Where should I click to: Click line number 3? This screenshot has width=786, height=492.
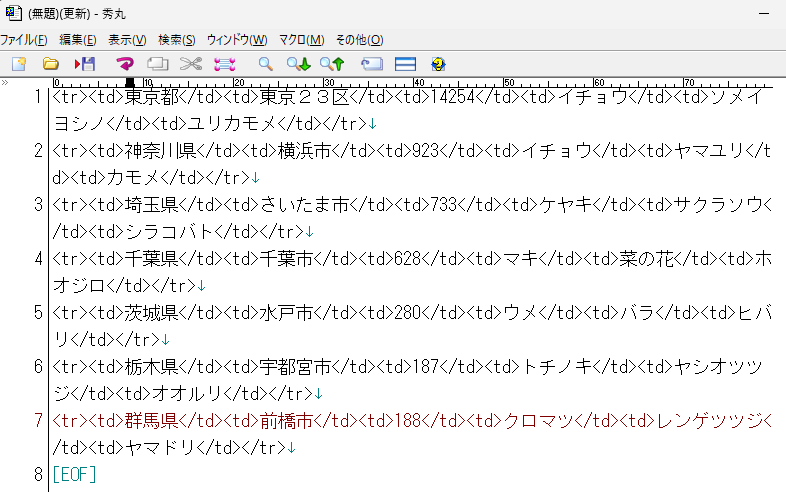pyautogui.click(x=39, y=205)
